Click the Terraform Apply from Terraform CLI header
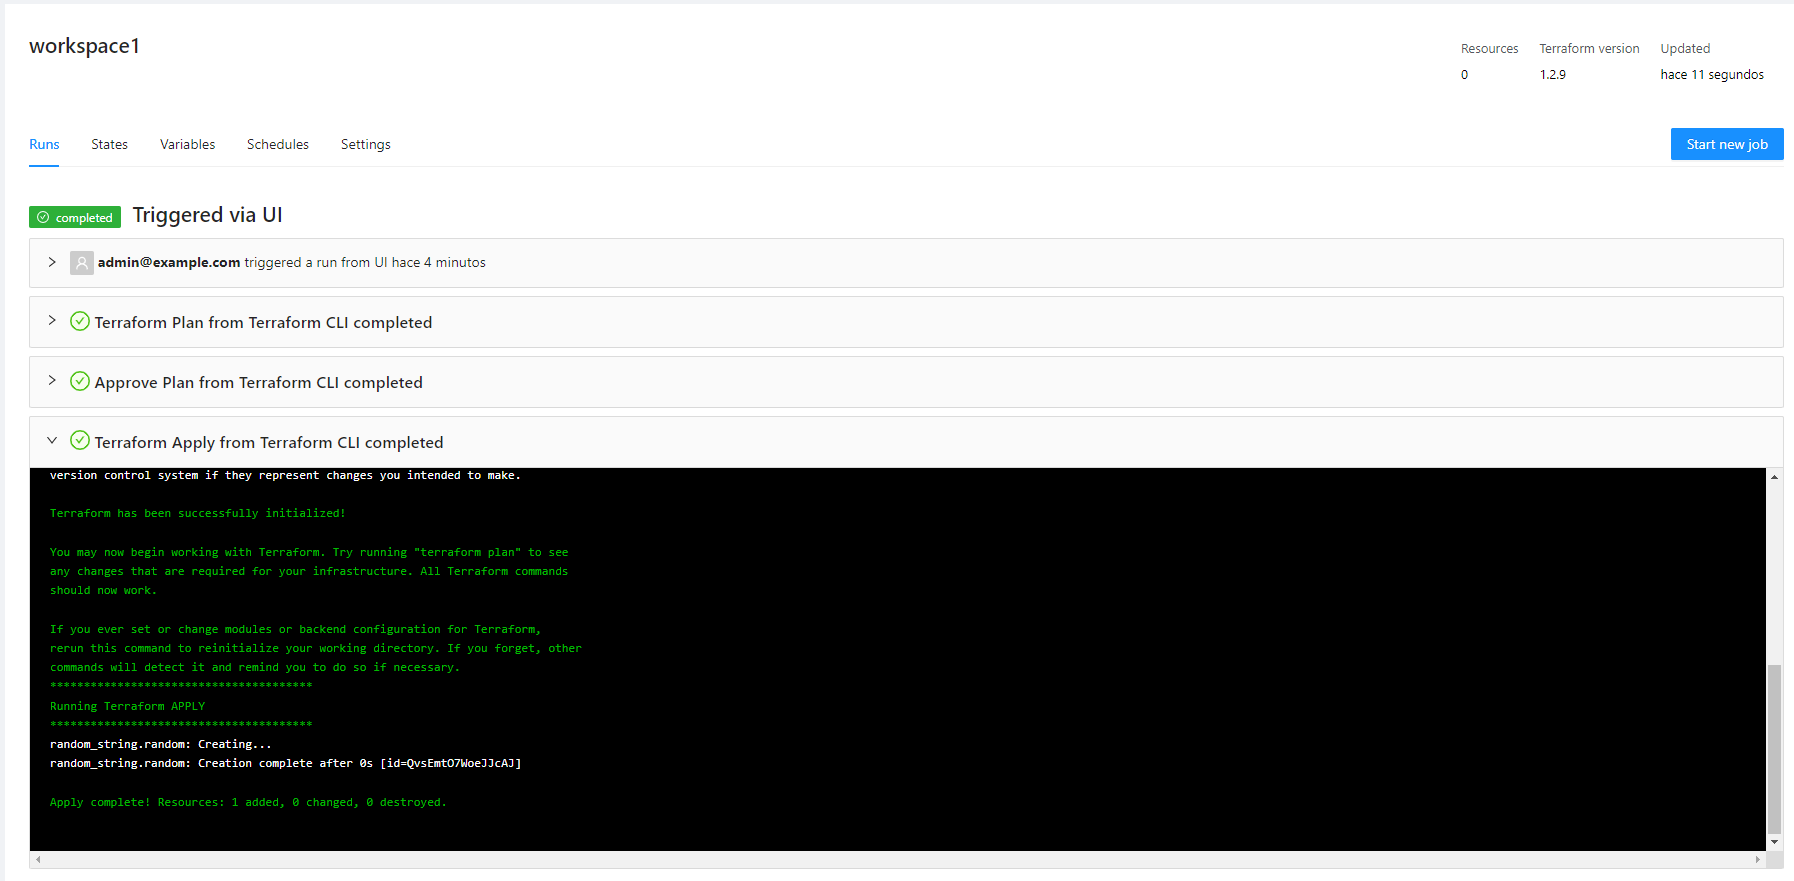The width and height of the screenshot is (1794, 881). [x=268, y=442]
